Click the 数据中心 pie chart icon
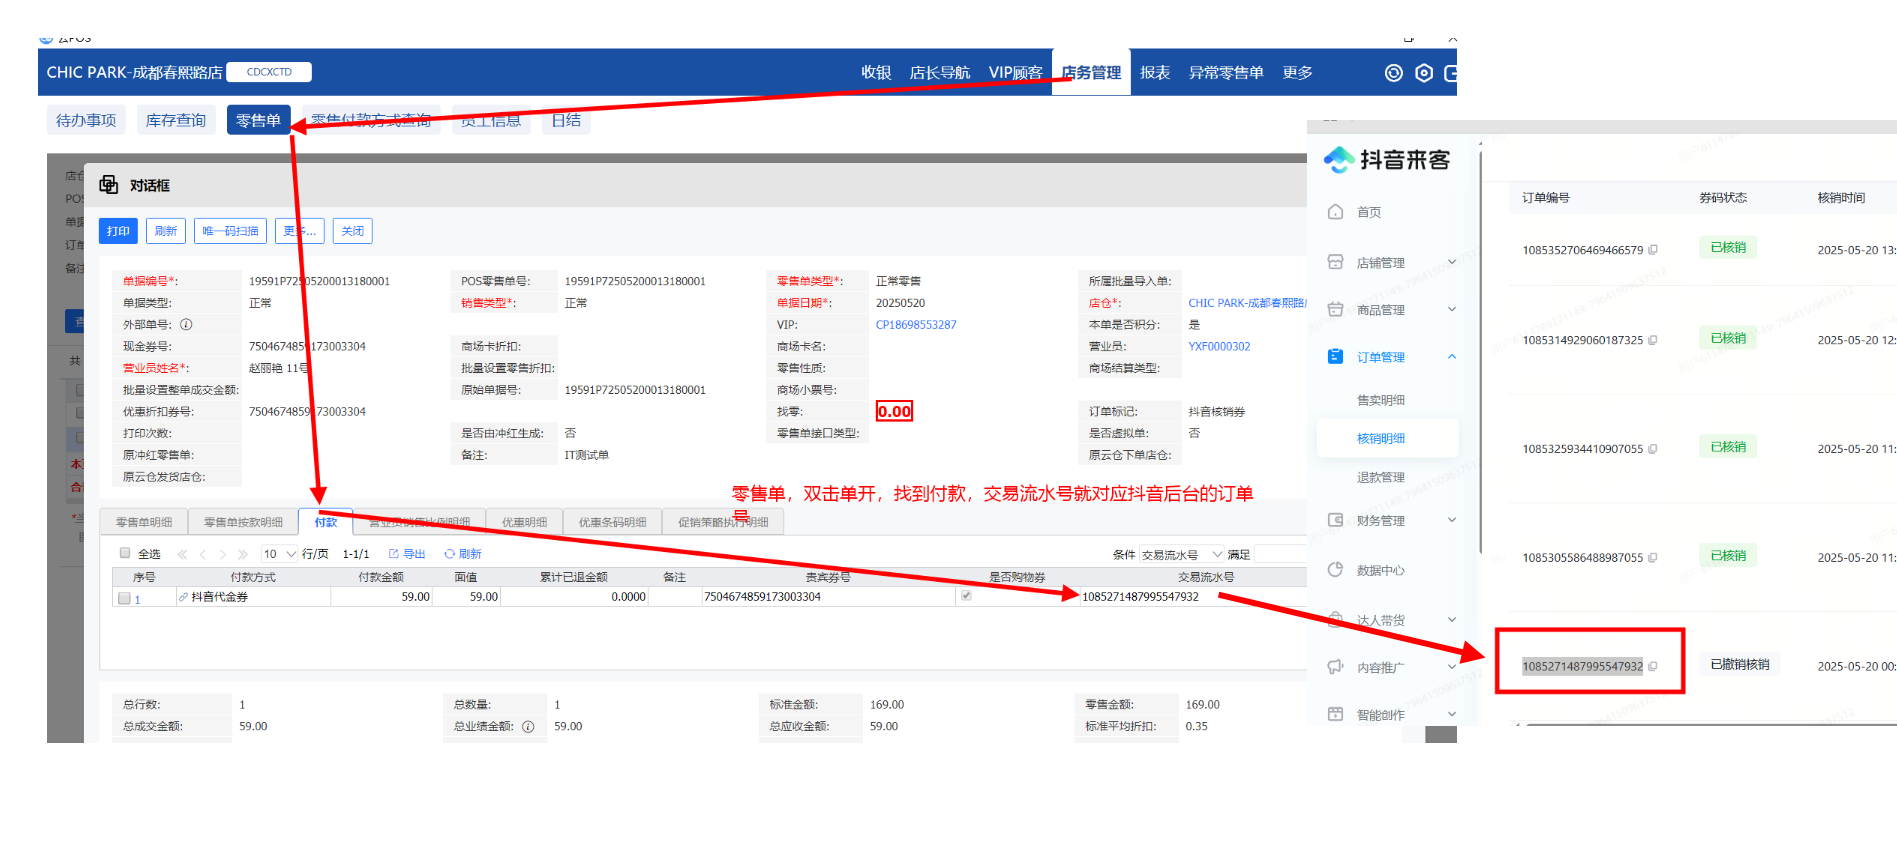Viewport: 1897px width, 851px height. click(1335, 570)
